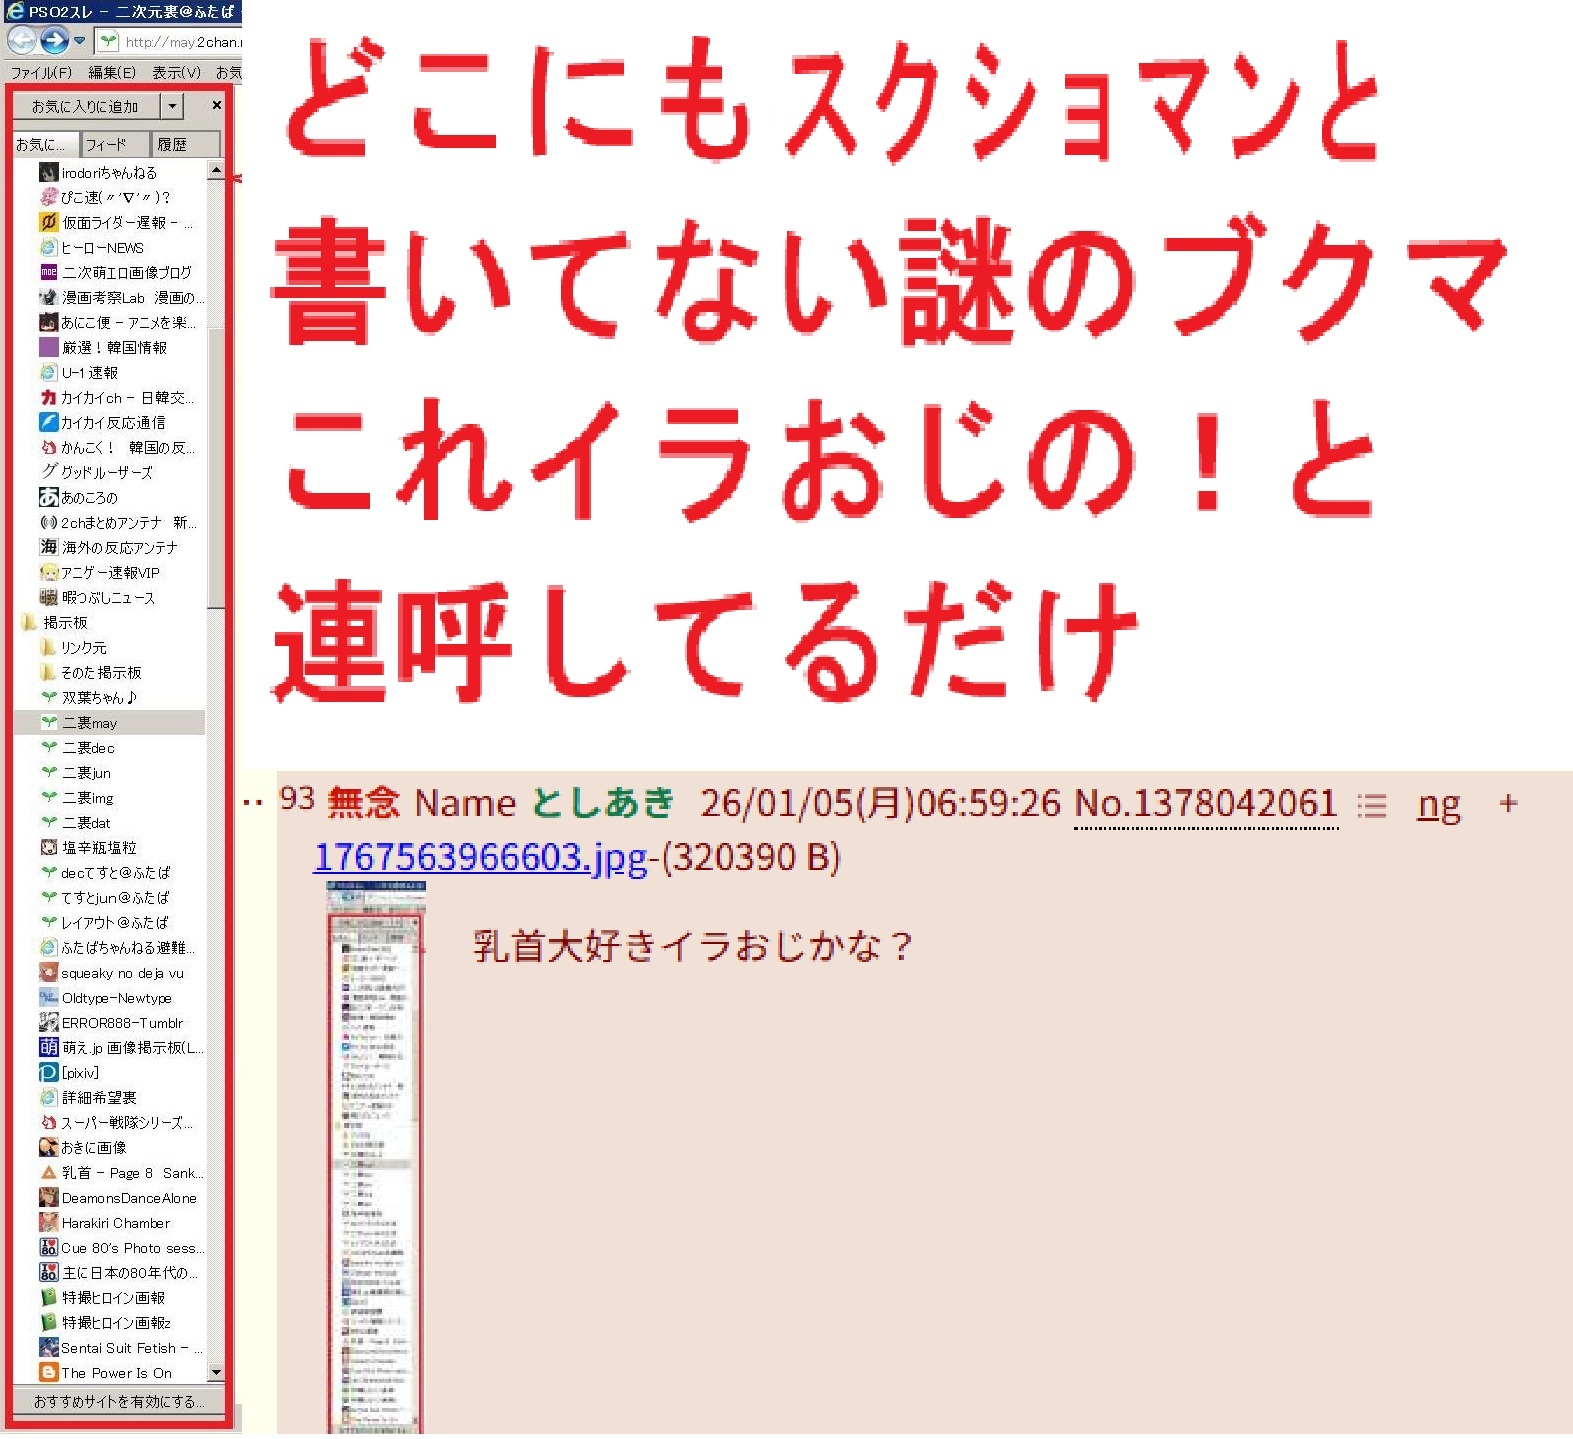Click the plus sign next to ng
This screenshot has height=1439, width=1573.
[1508, 803]
